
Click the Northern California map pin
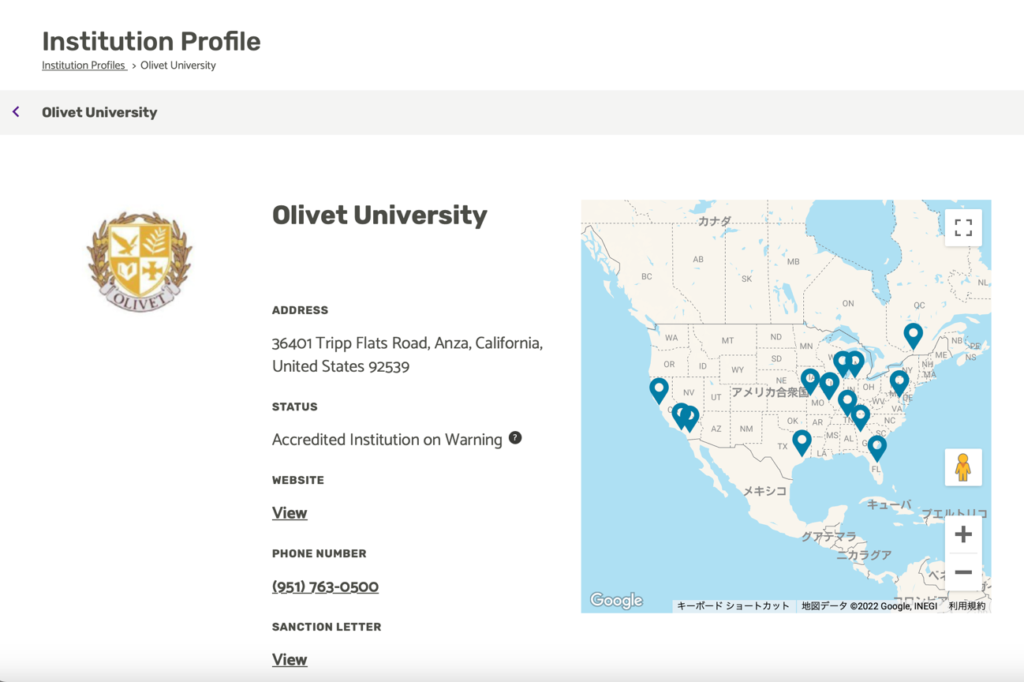point(658,389)
